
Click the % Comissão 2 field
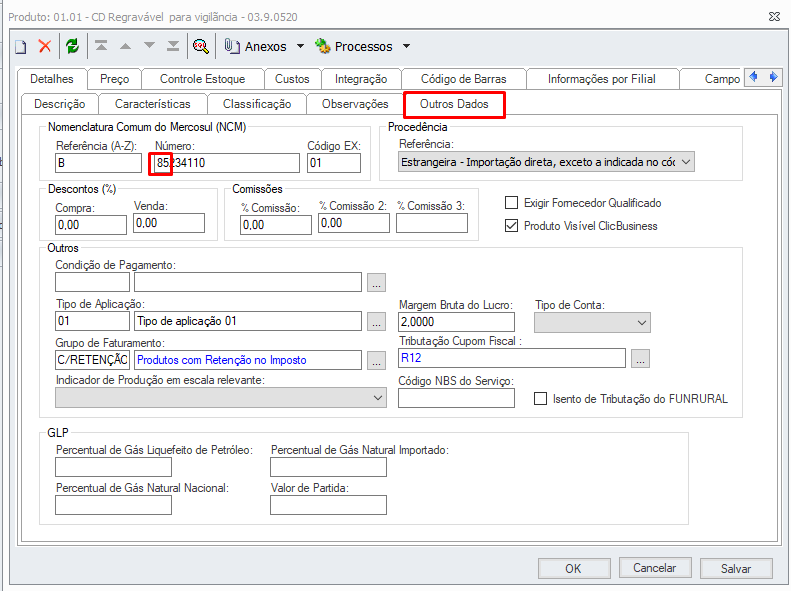click(354, 223)
